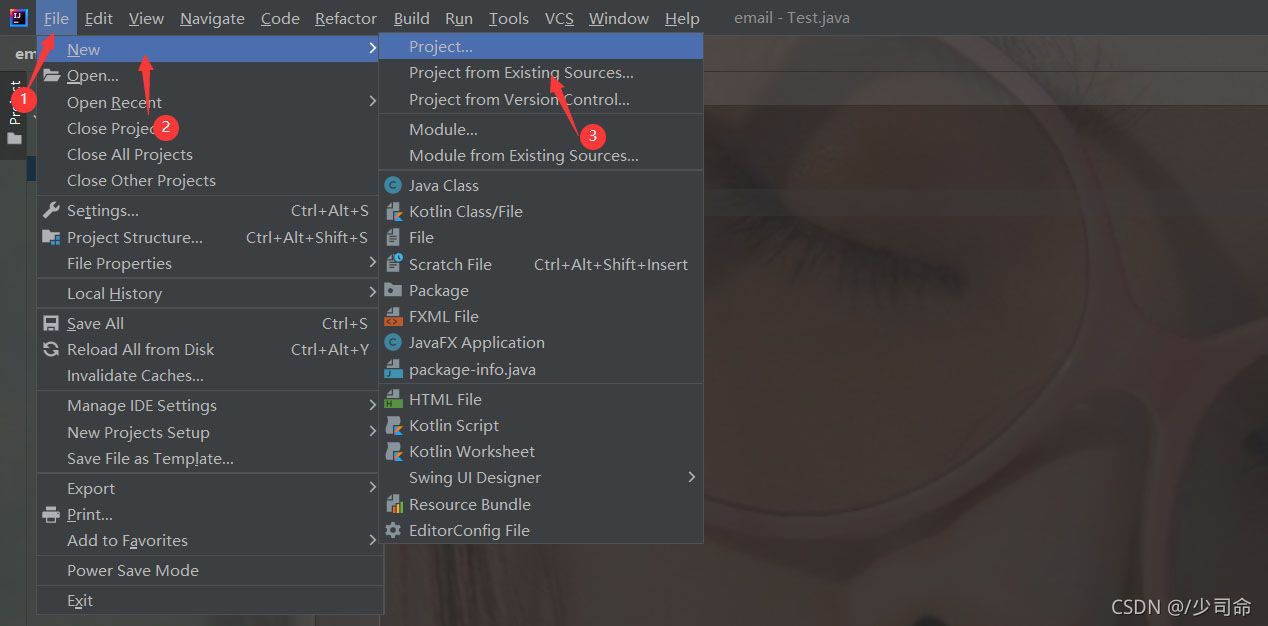Click the Kotlin Class/File icon

(393, 211)
